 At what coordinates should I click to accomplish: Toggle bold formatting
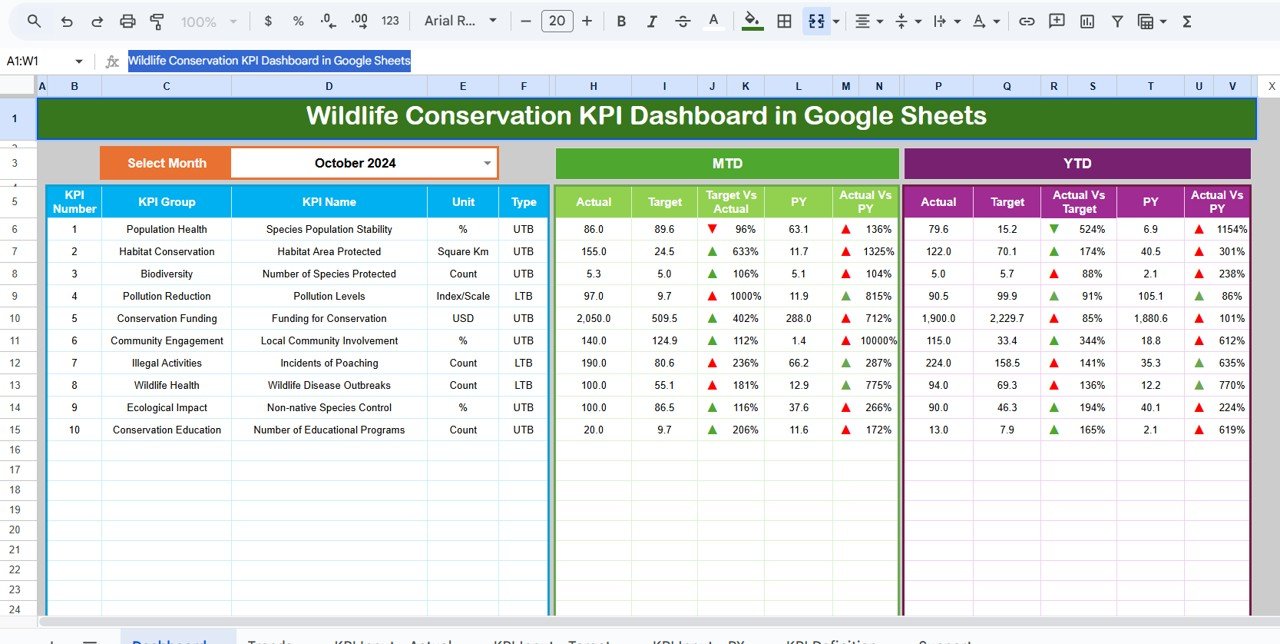coord(621,21)
